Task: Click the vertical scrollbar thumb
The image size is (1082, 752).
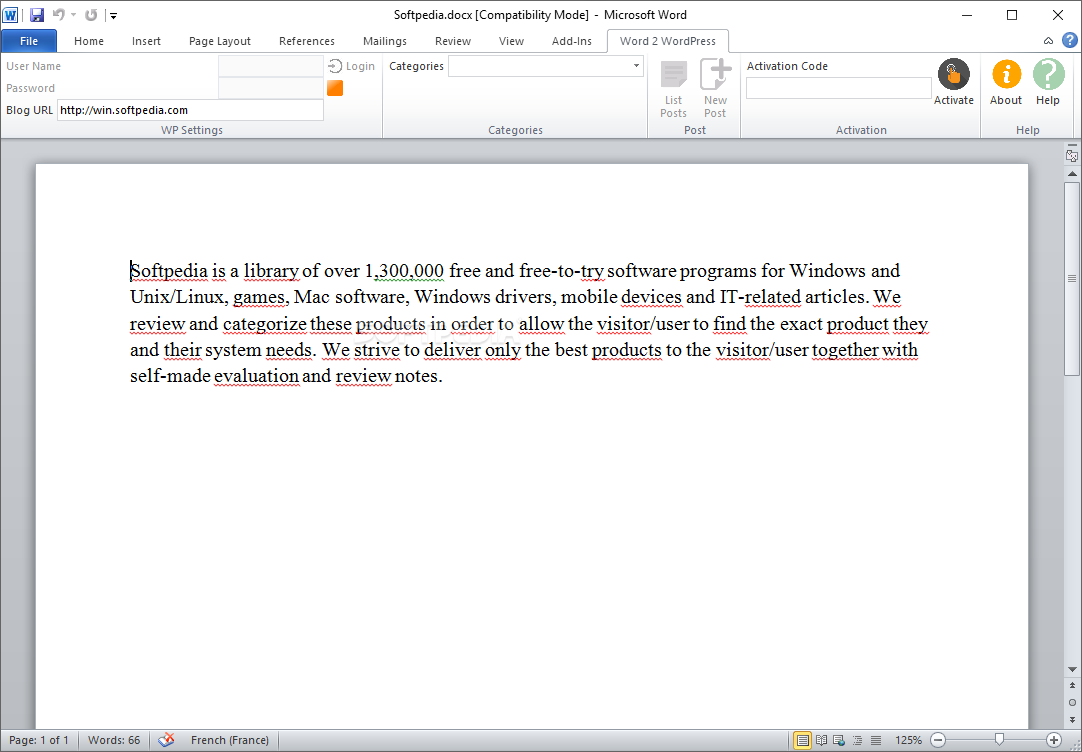Action: click(1072, 279)
